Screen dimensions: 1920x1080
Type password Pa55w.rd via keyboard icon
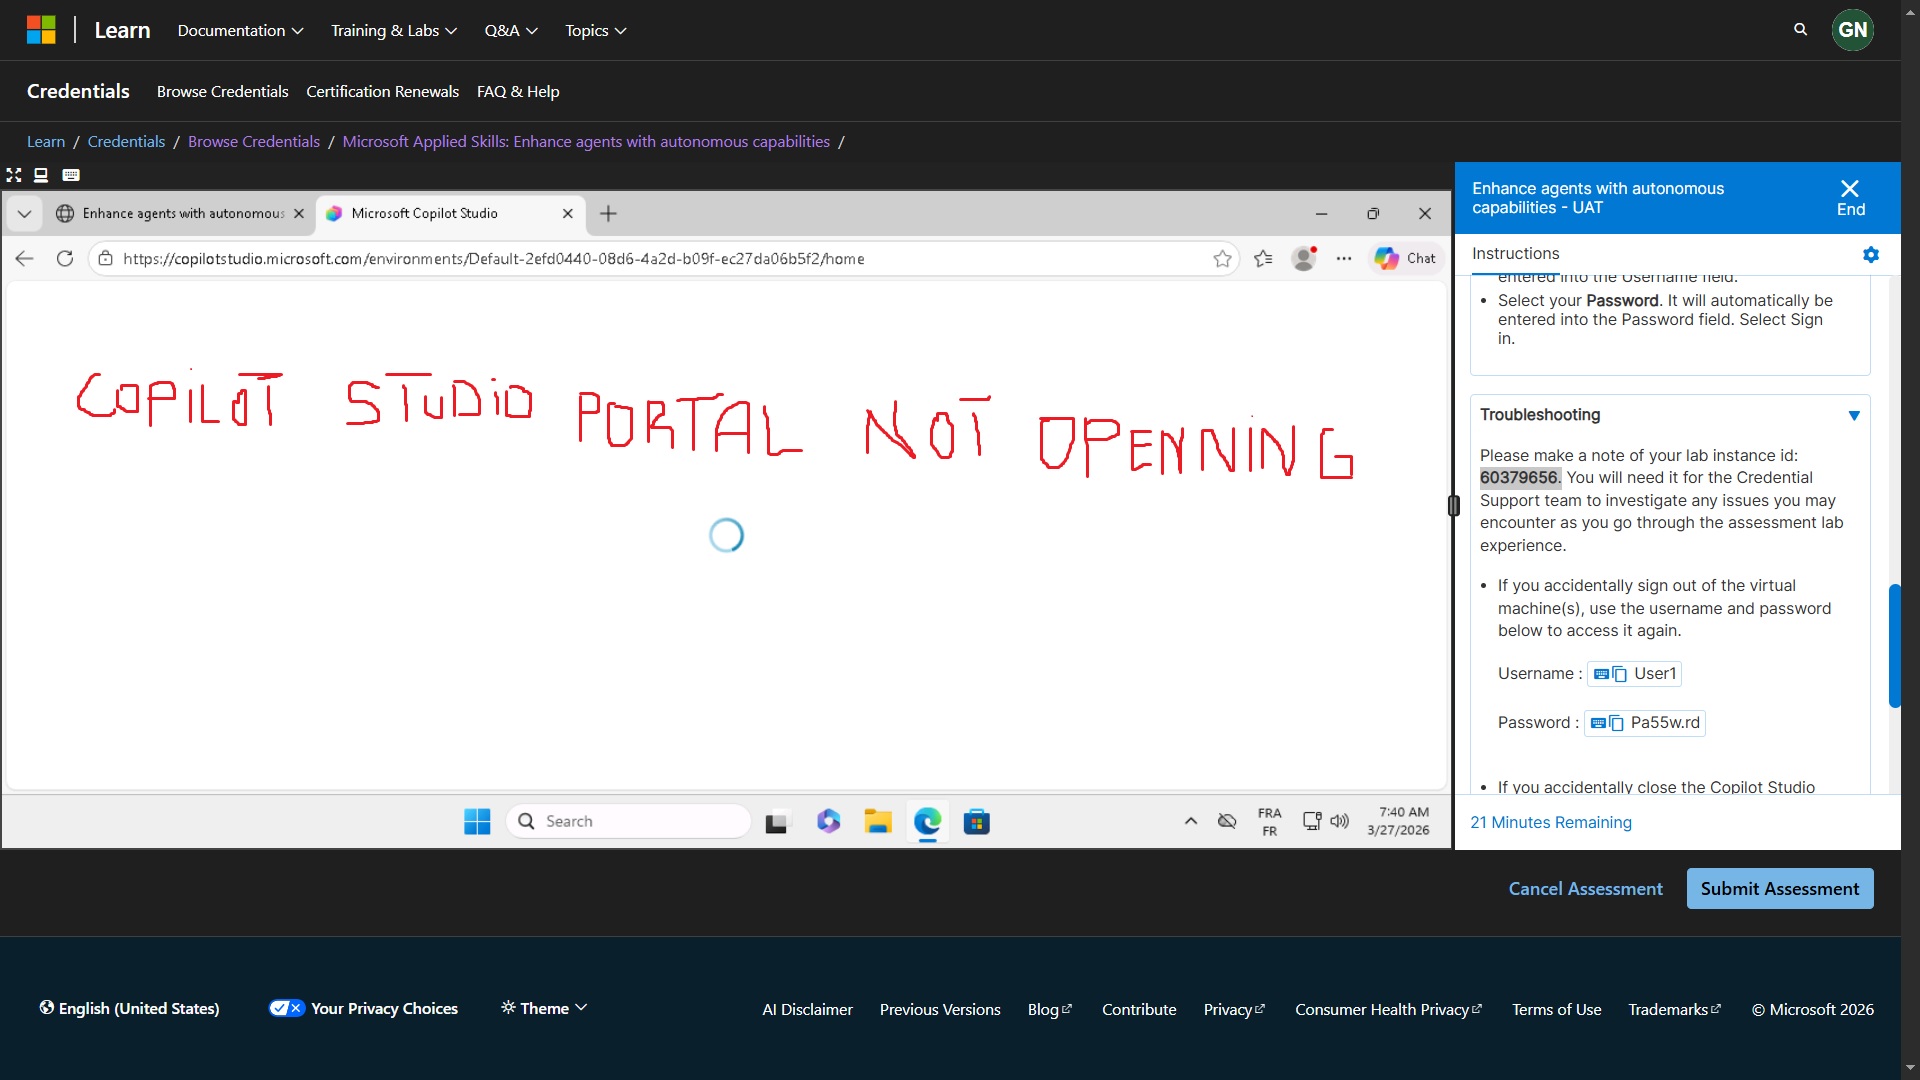(1598, 724)
